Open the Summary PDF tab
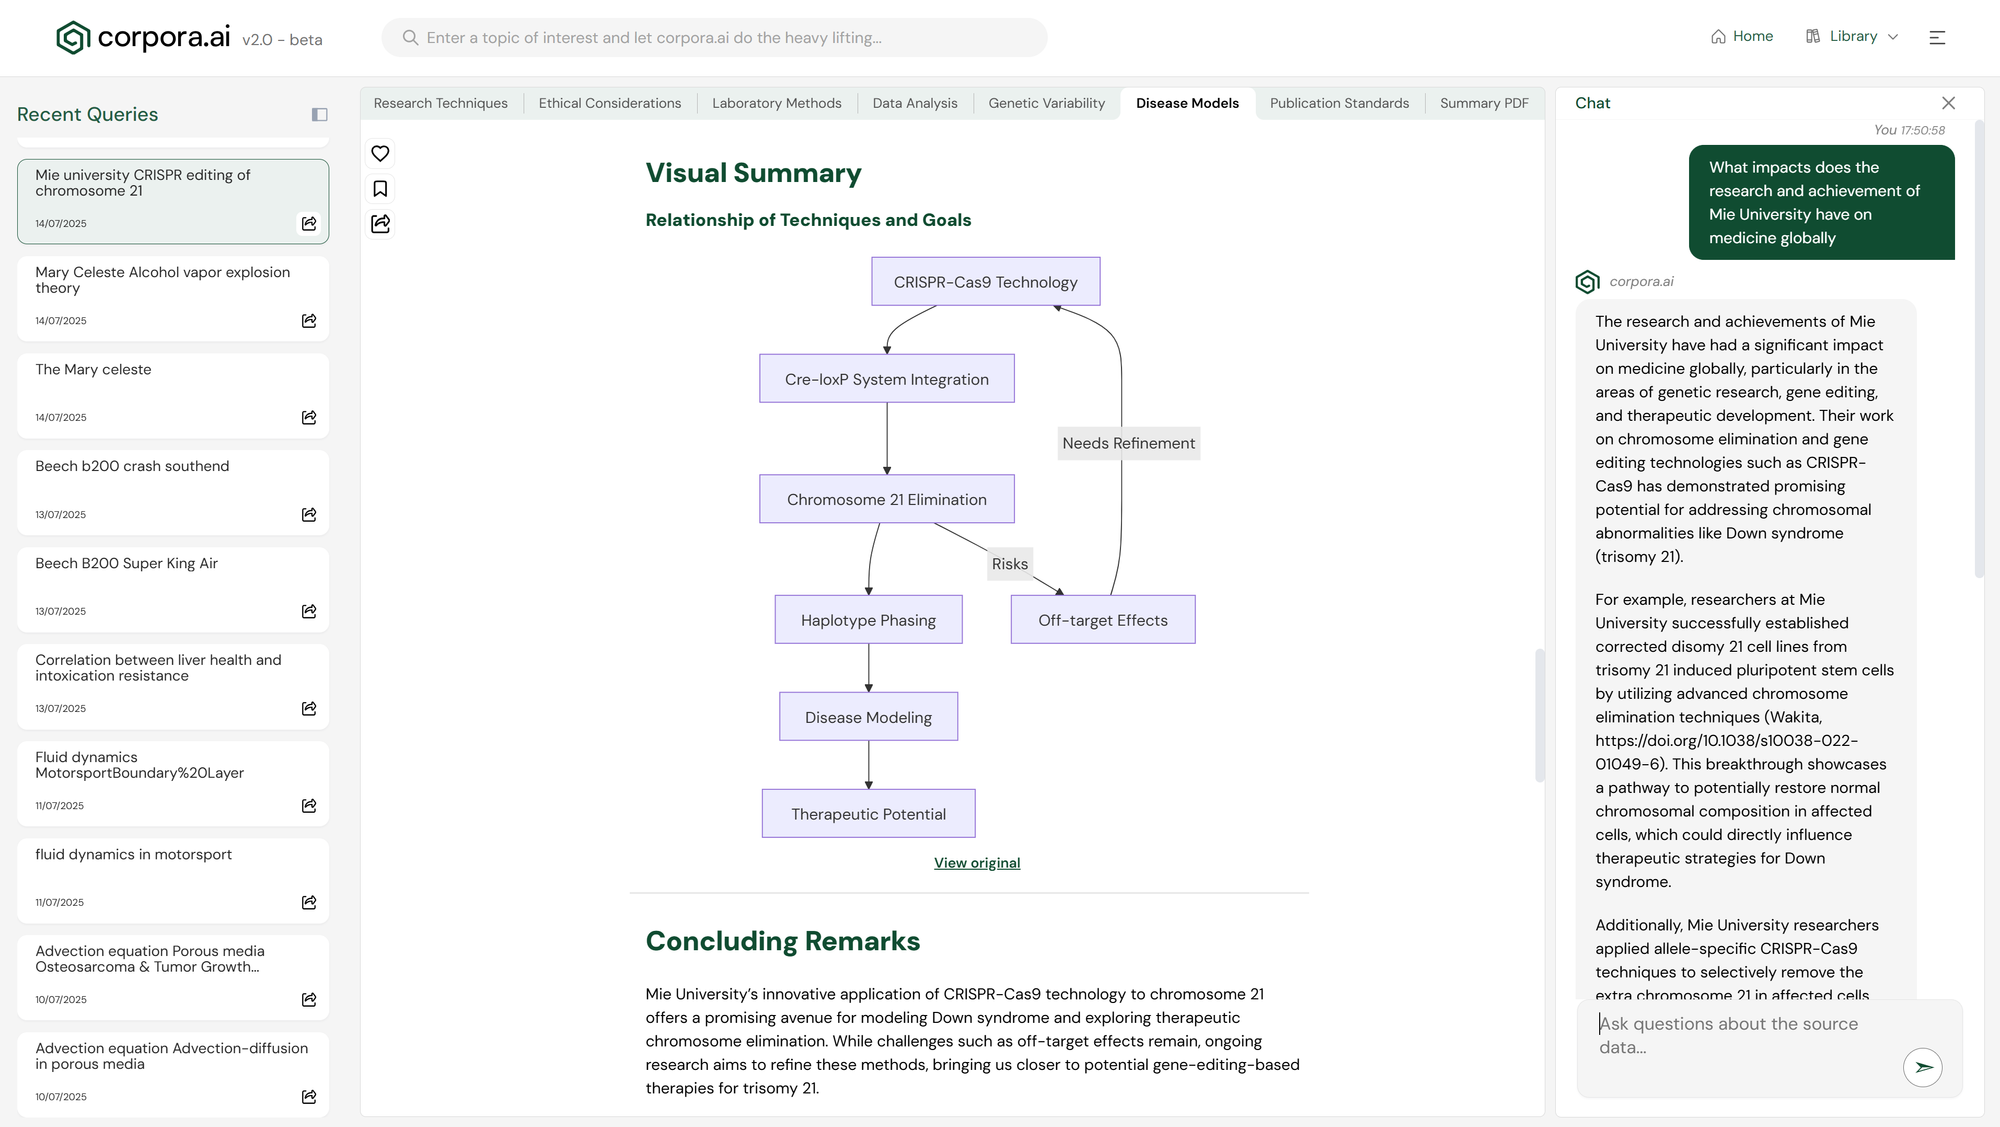This screenshot has width=2000, height=1127. tap(1484, 103)
